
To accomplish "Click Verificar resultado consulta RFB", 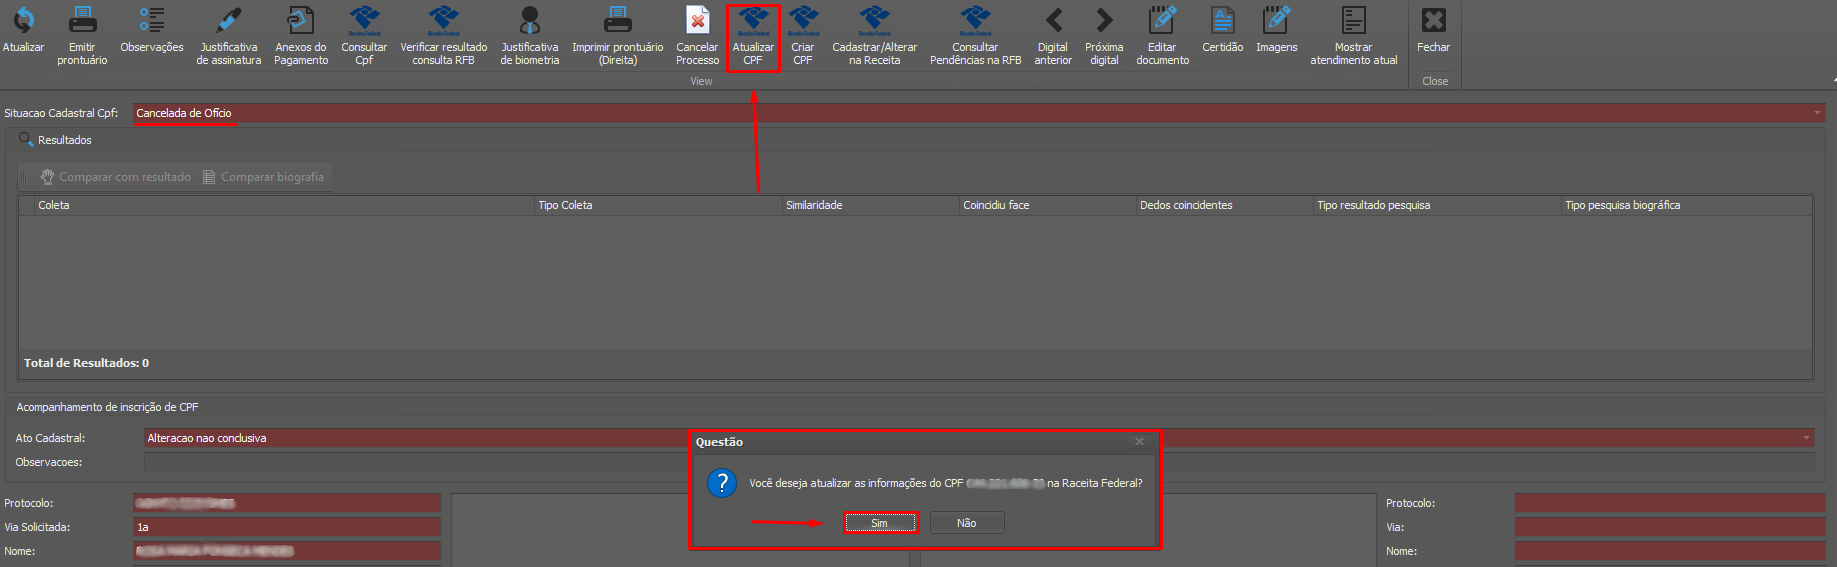I will tap(444, 35).
